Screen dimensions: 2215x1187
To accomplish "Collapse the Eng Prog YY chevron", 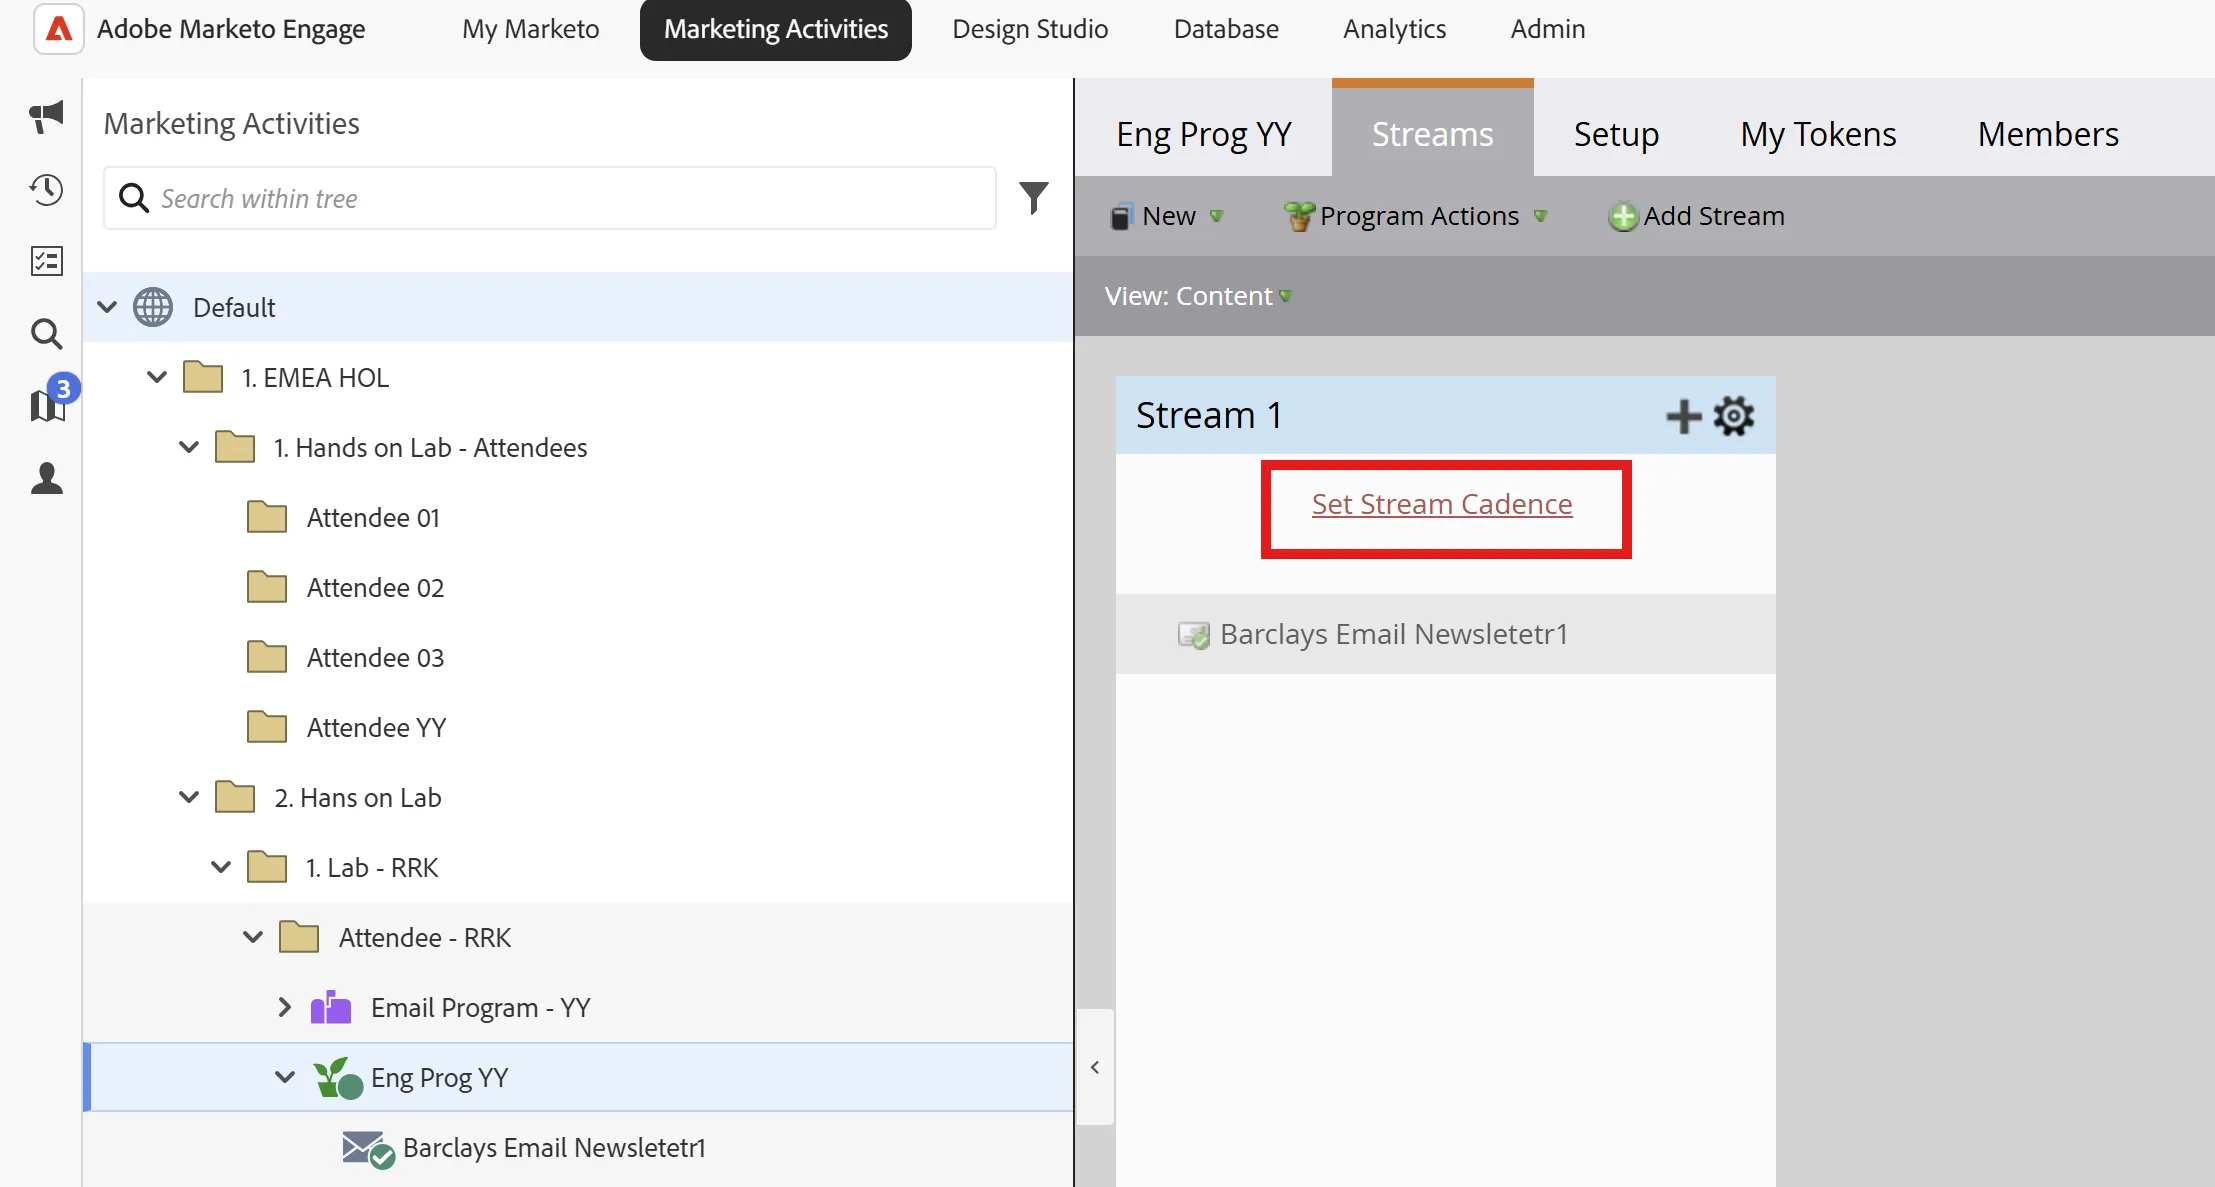I will click(x=285, y=1077).
